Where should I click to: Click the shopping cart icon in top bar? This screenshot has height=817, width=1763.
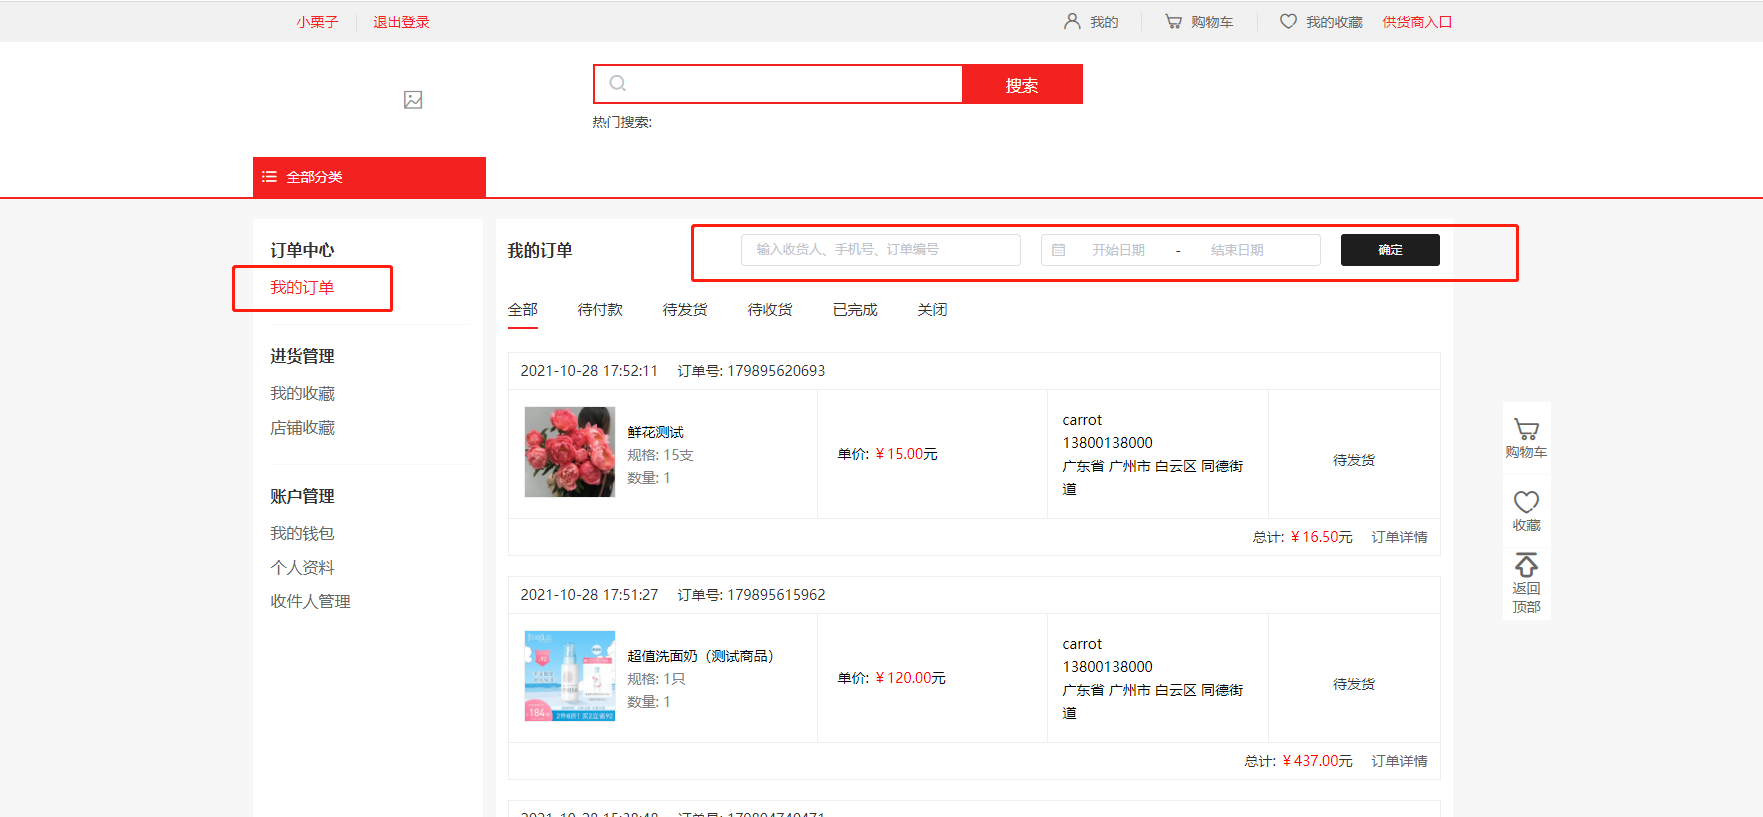(x=1173, y=21)
